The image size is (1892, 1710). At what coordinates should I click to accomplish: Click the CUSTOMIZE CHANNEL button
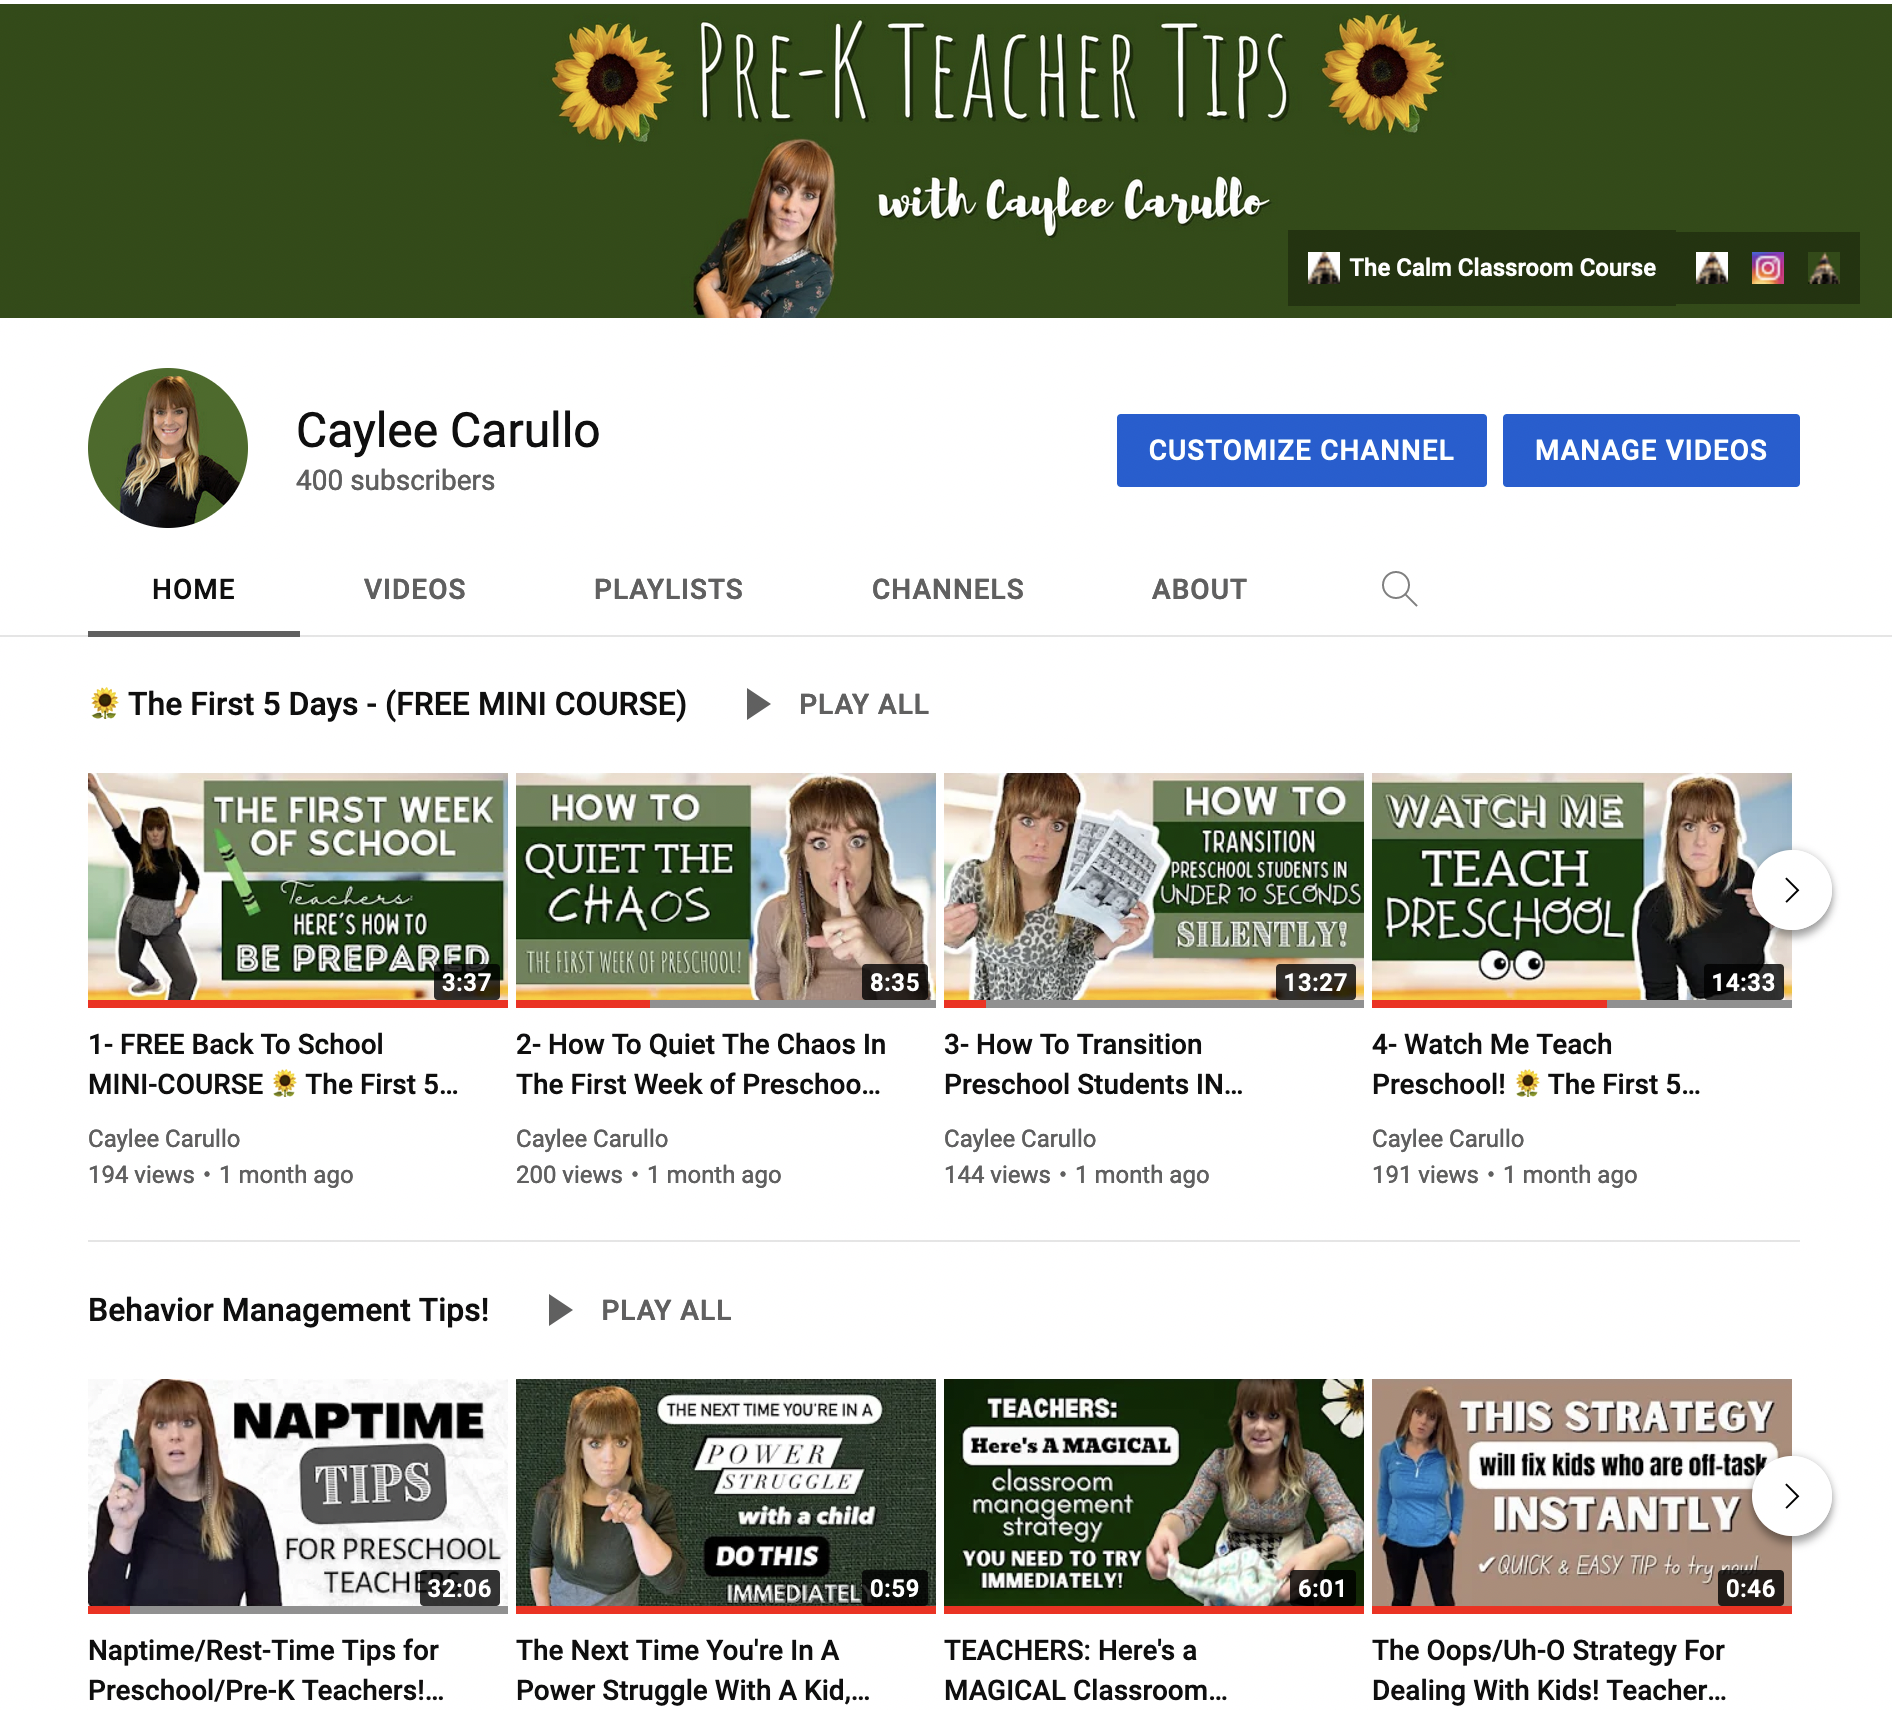[x=1301, y=450]
